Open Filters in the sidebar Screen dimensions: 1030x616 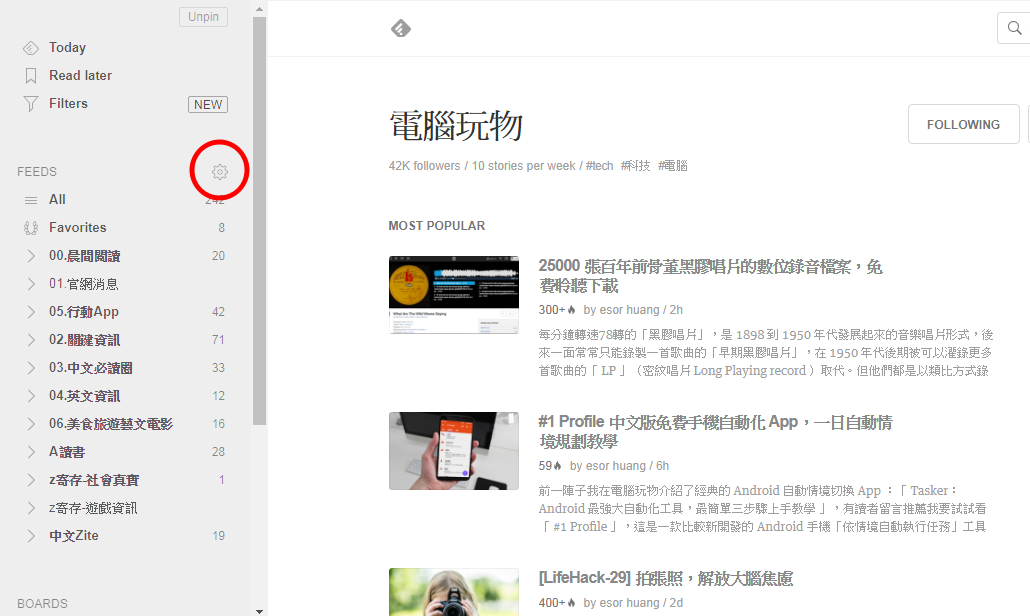(x=68, y=103)
